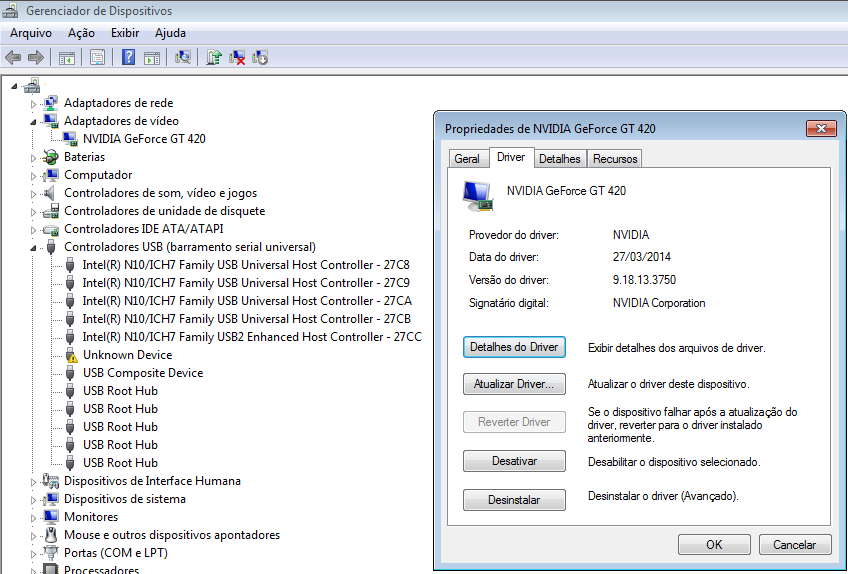Viewport: 848px width, 574px height.
Task: Collapse the root computer tree node
Action: pyautogui.click(x=15, y=86)
